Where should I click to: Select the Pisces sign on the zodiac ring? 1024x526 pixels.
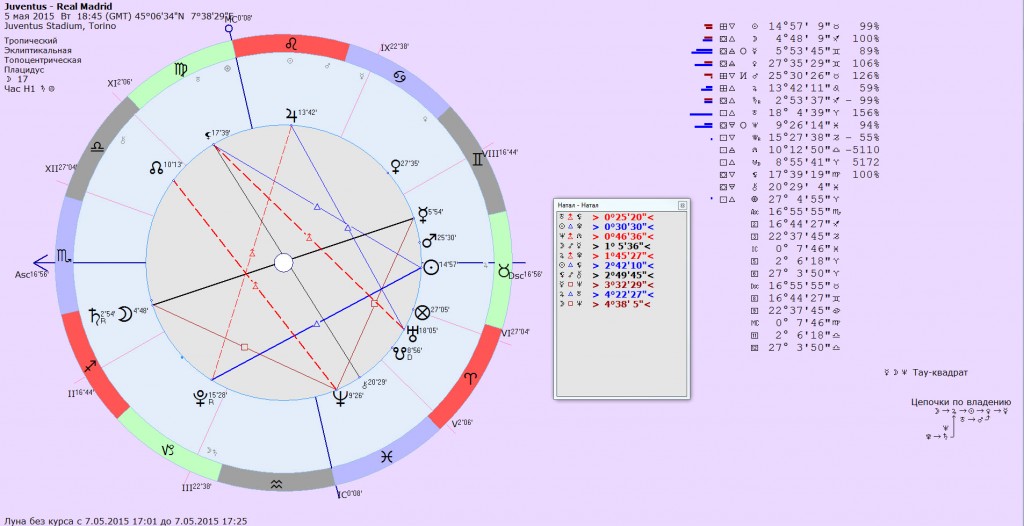tap(387, 457)
